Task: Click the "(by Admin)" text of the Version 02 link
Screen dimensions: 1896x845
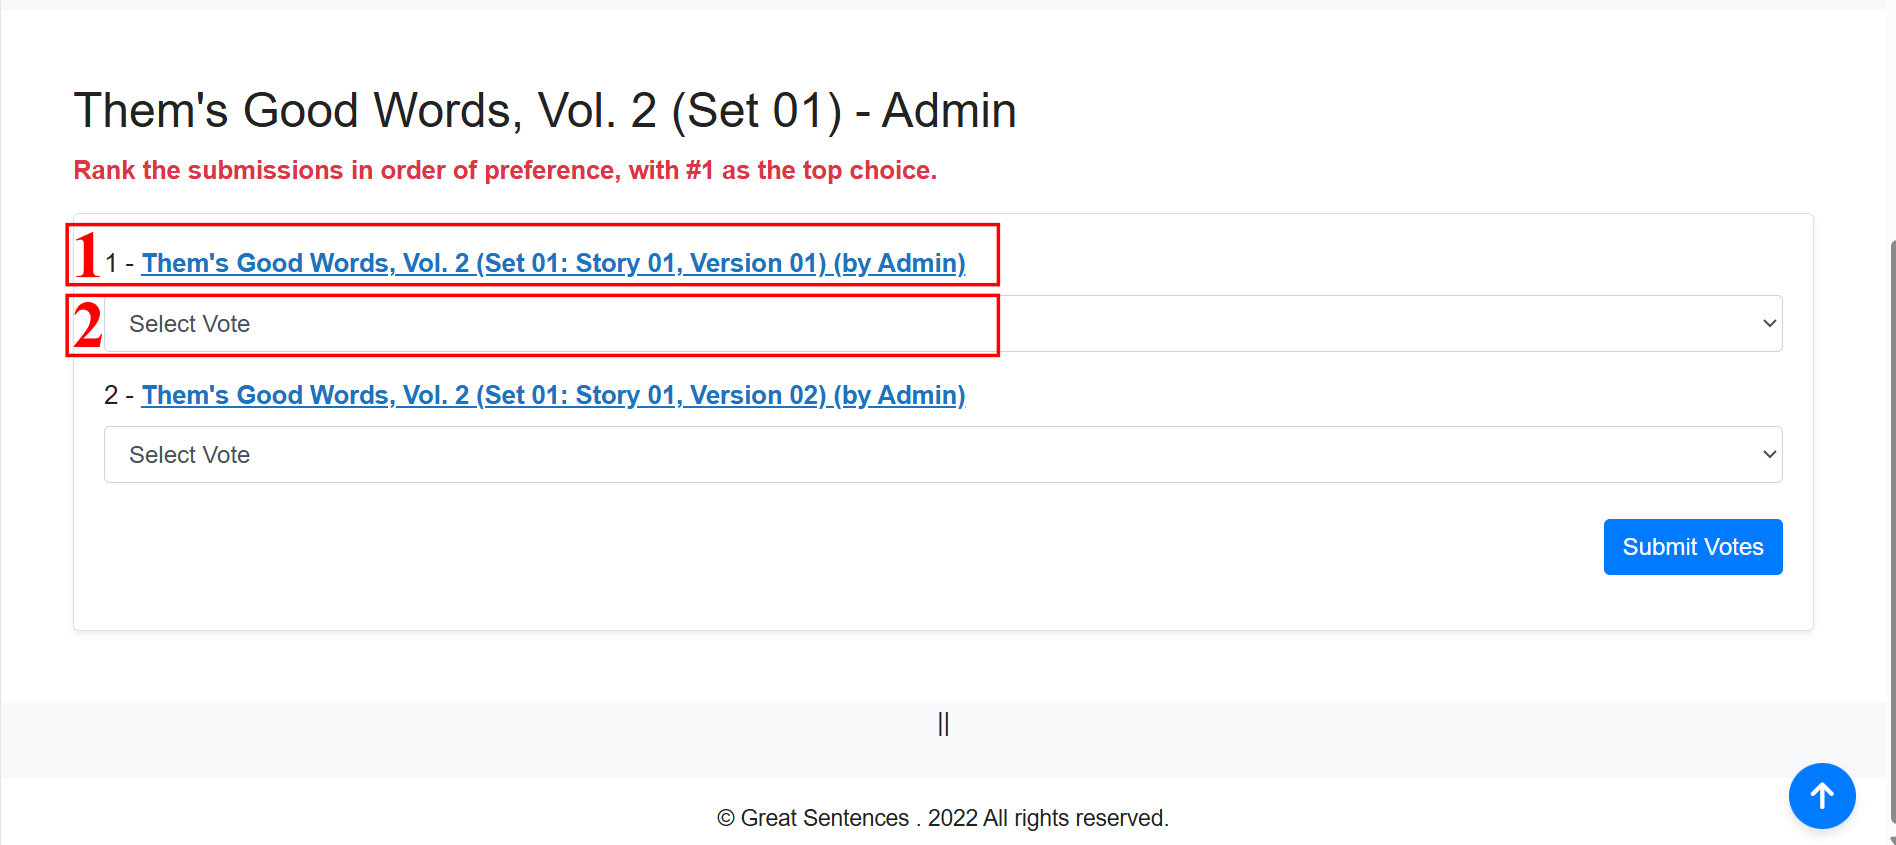Action: [x=899, y=395]
